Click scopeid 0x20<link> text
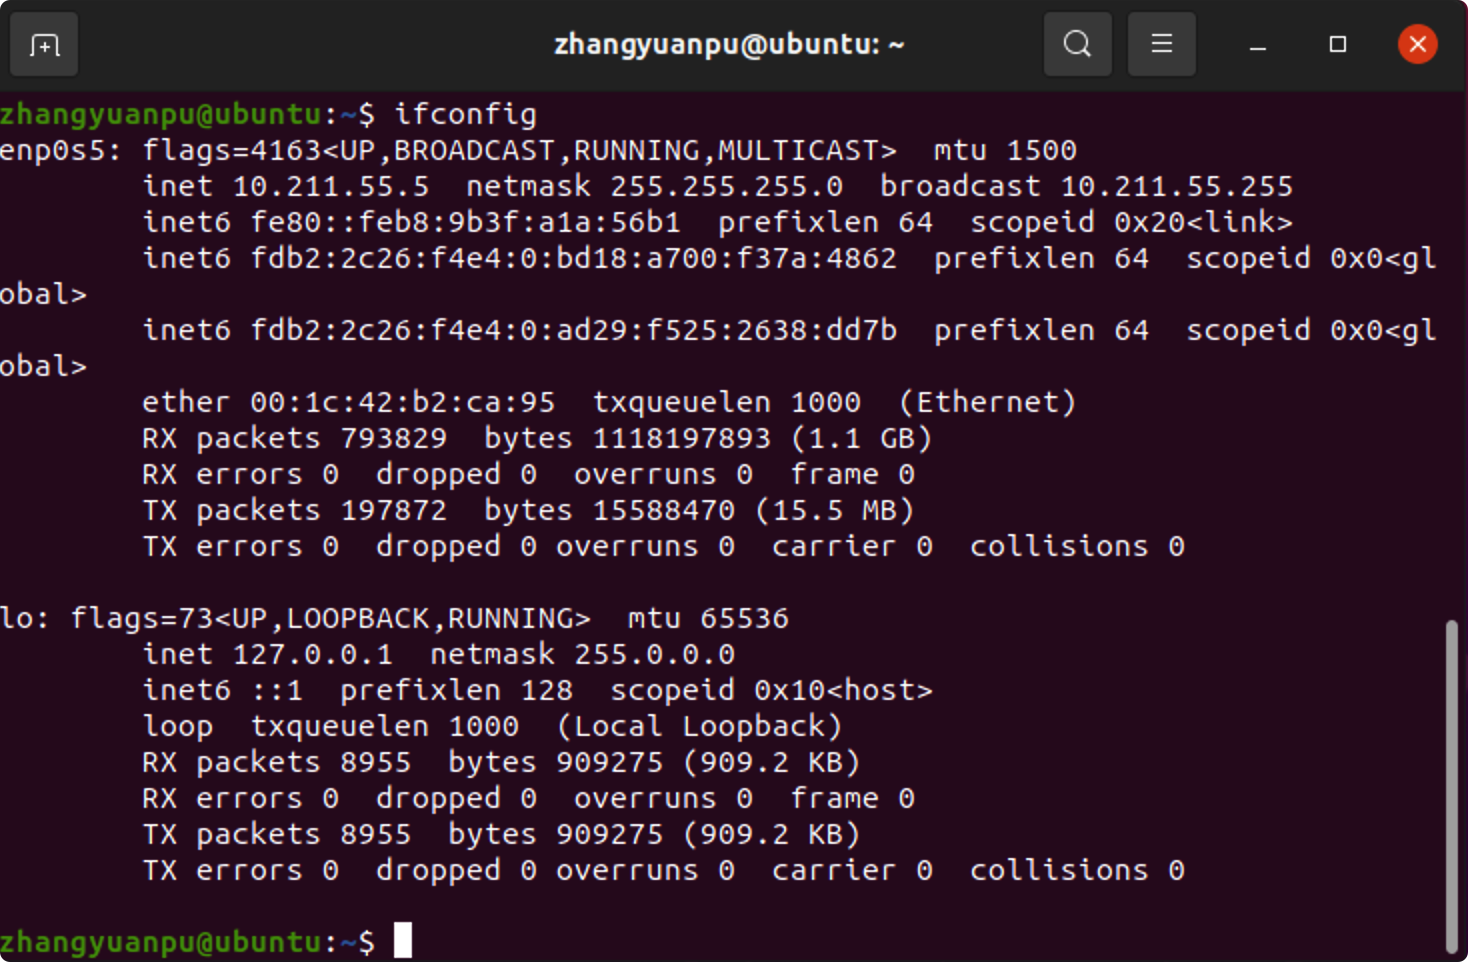 (1131, 222)
